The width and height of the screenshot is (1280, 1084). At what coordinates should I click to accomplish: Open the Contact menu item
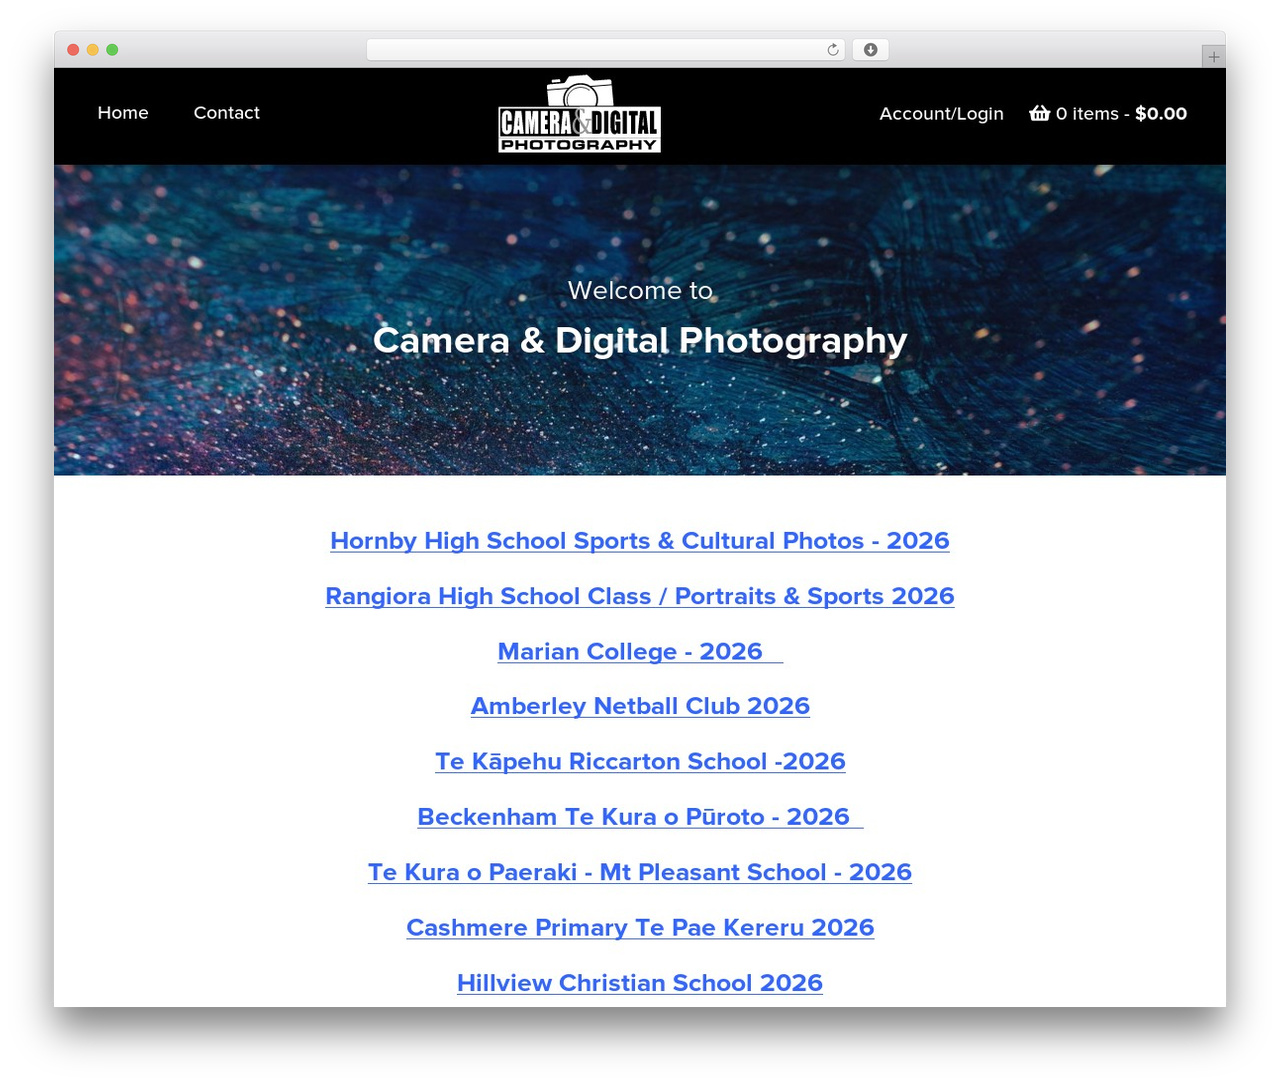[227, 113]
